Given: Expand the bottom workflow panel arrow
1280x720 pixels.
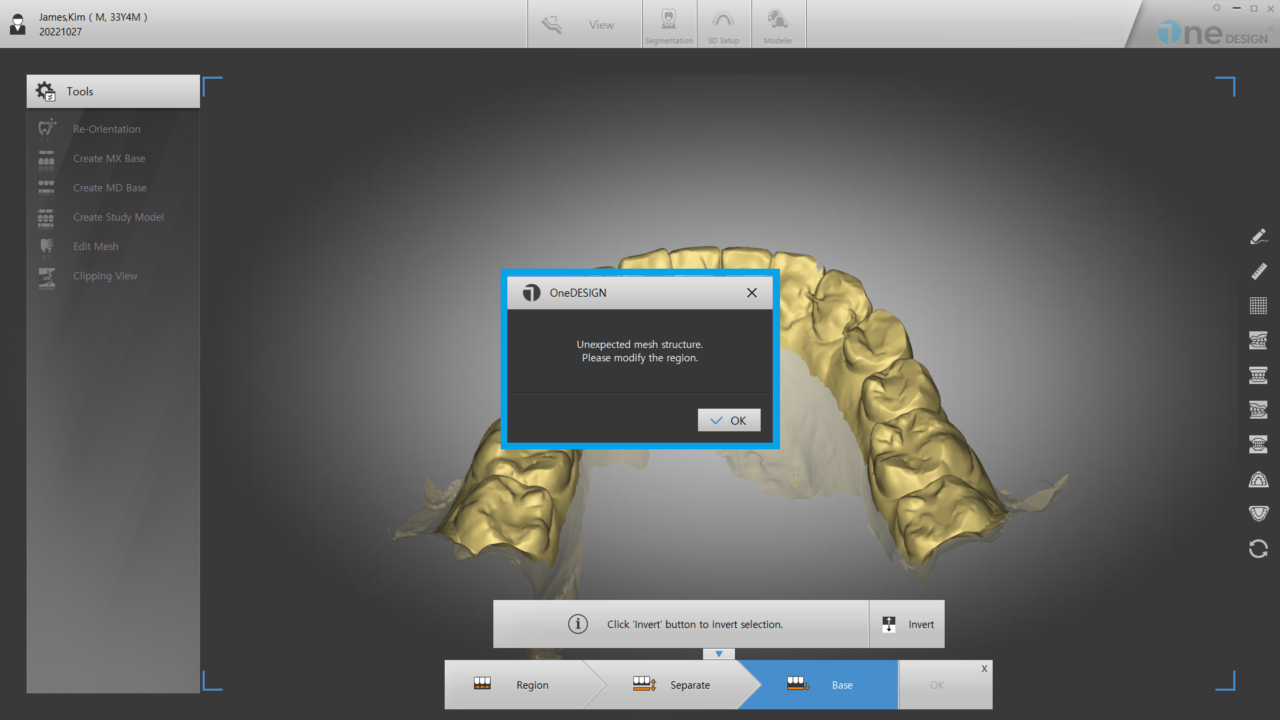Looking at the screenshot, I should (719, 653).
